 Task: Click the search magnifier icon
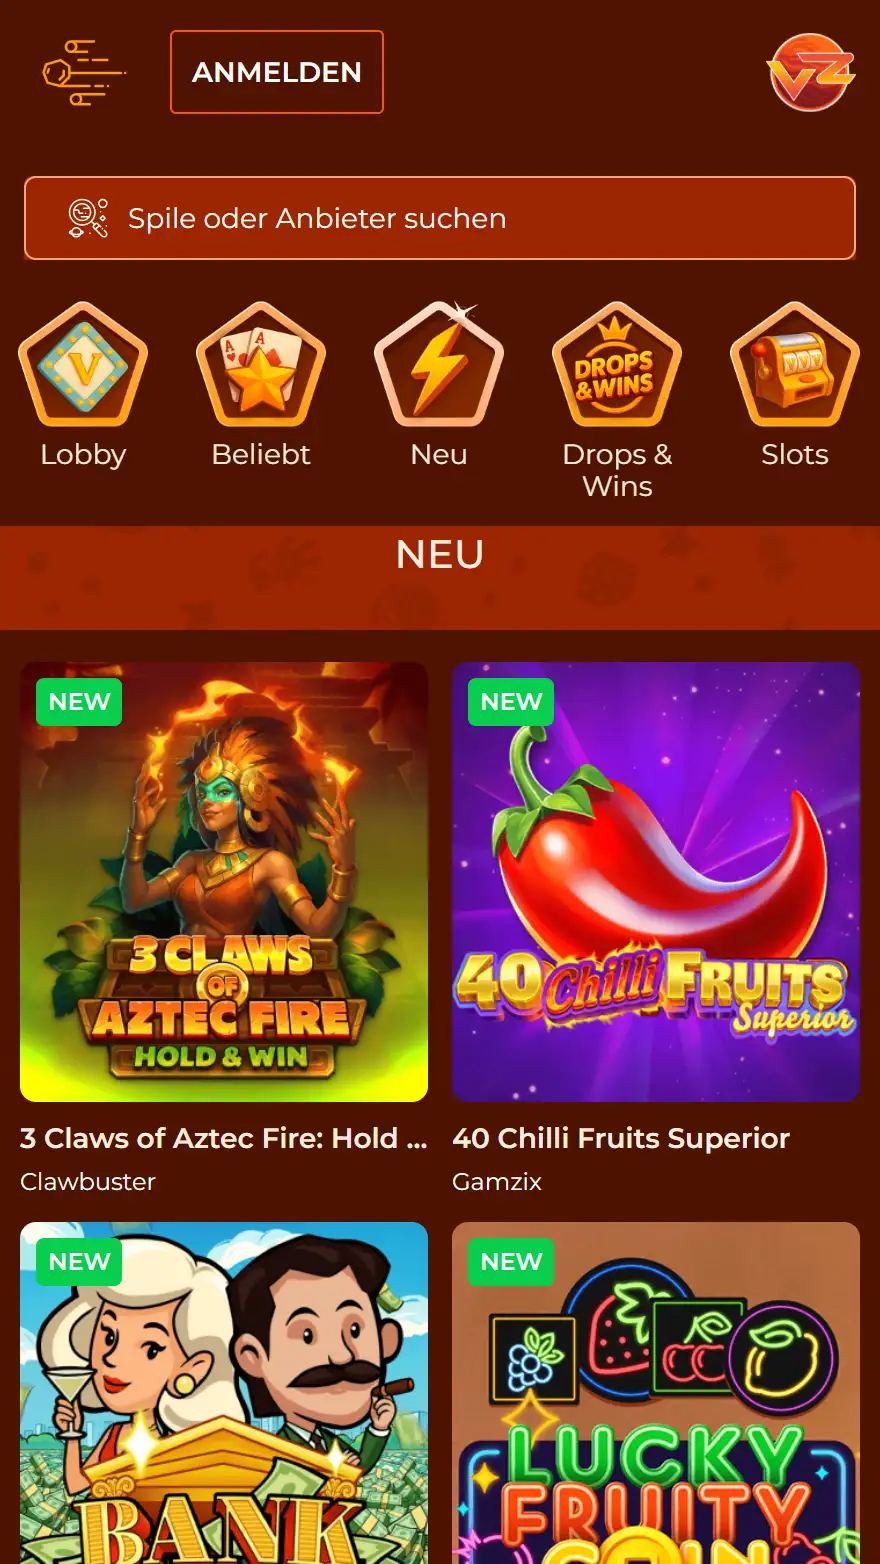88,218
